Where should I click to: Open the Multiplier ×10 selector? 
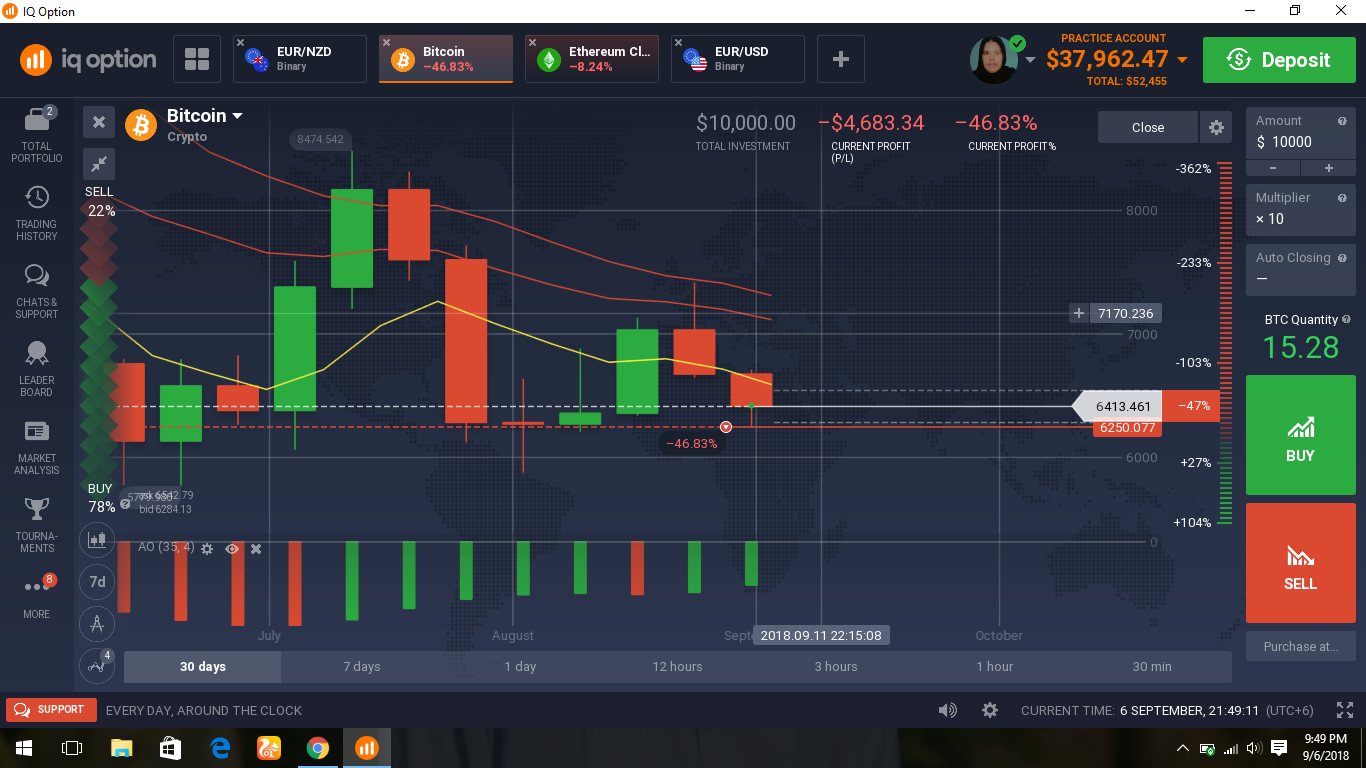(1300, 209)
